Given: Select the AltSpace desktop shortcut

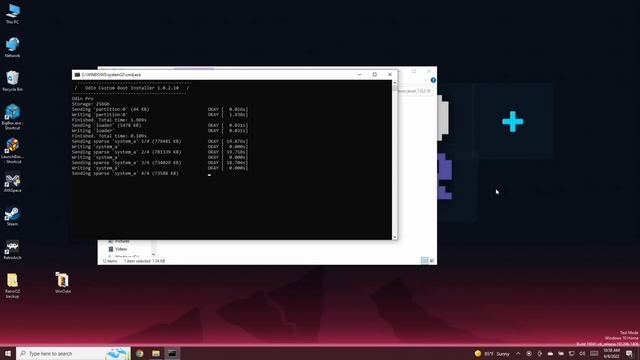Looking at the screenshot, I should click(x=12, y=183).
